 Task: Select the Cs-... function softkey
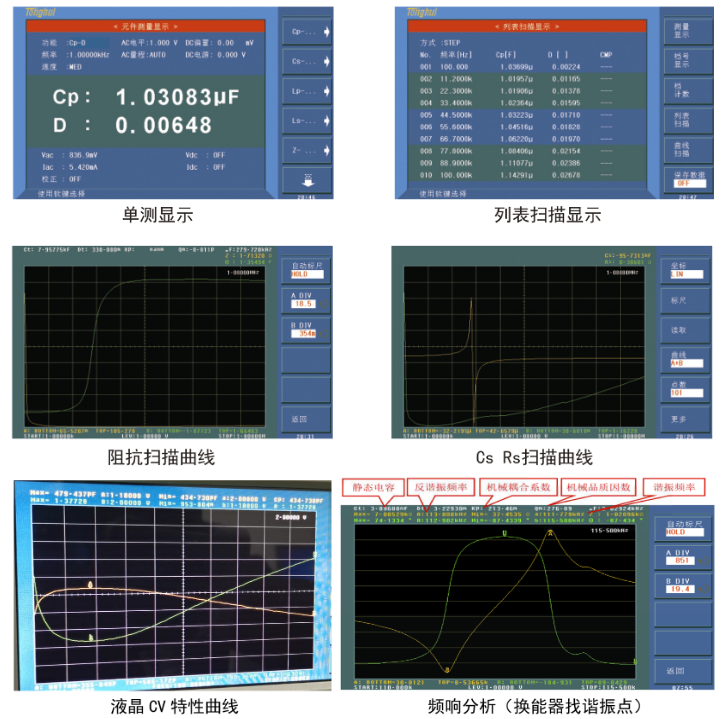pos(307,61)
